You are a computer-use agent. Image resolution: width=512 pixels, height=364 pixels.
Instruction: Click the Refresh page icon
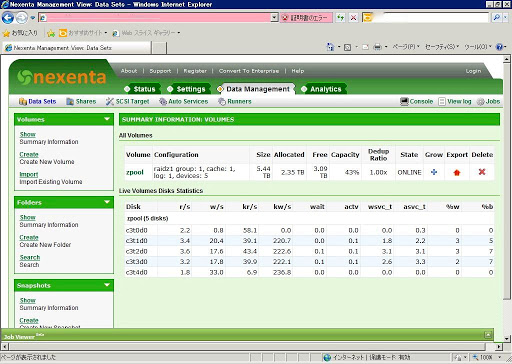[340, 17]
